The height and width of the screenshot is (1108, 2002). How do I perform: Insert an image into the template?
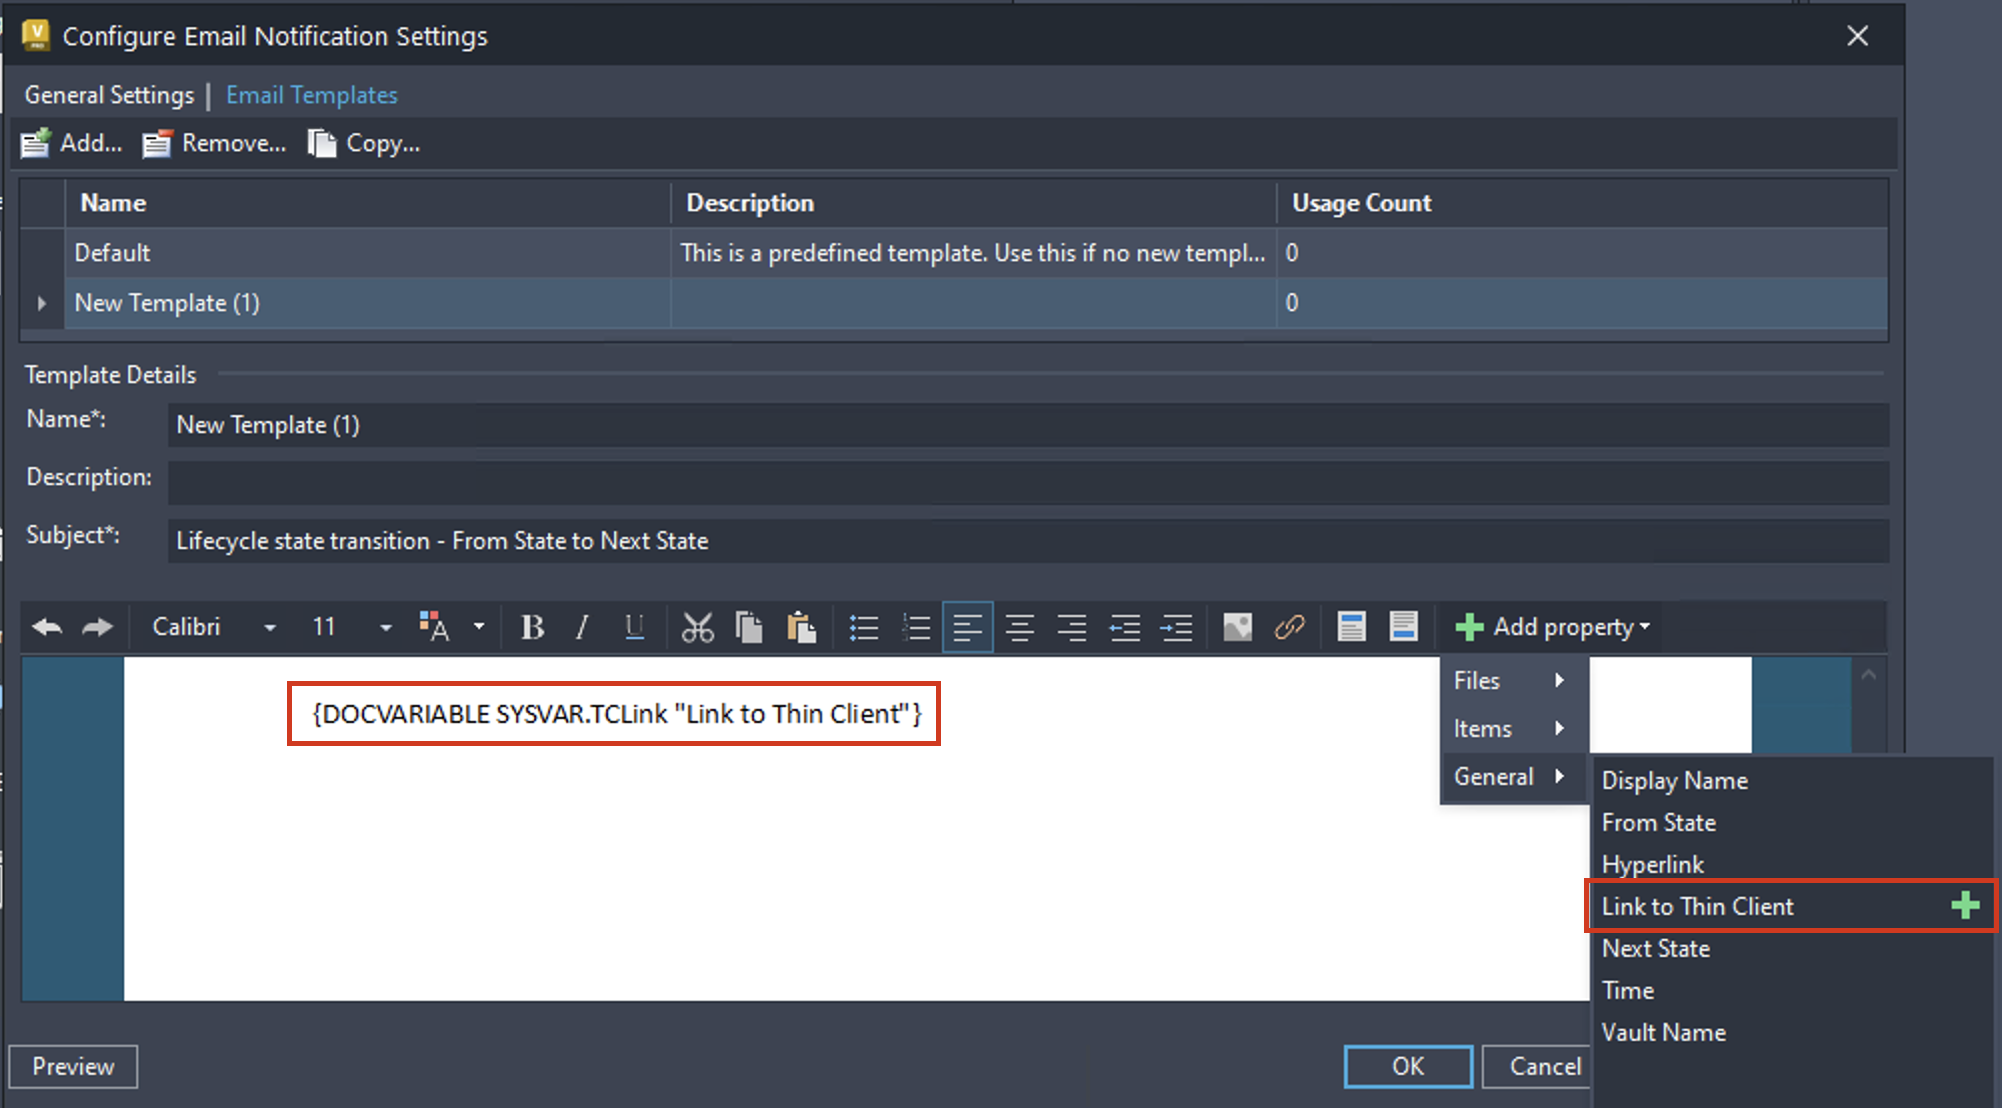point(1237,627)
